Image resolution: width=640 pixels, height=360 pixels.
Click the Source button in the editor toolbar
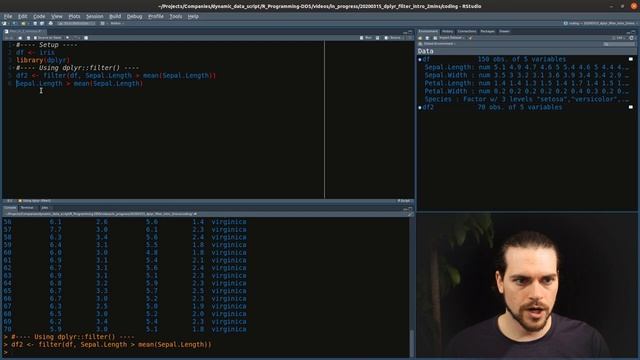point(393,38)
